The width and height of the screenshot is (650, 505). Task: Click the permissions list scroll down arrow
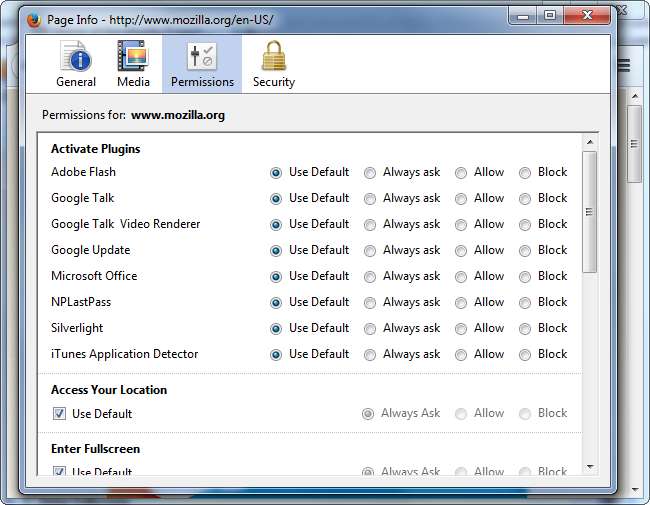[x=589, y=466]
